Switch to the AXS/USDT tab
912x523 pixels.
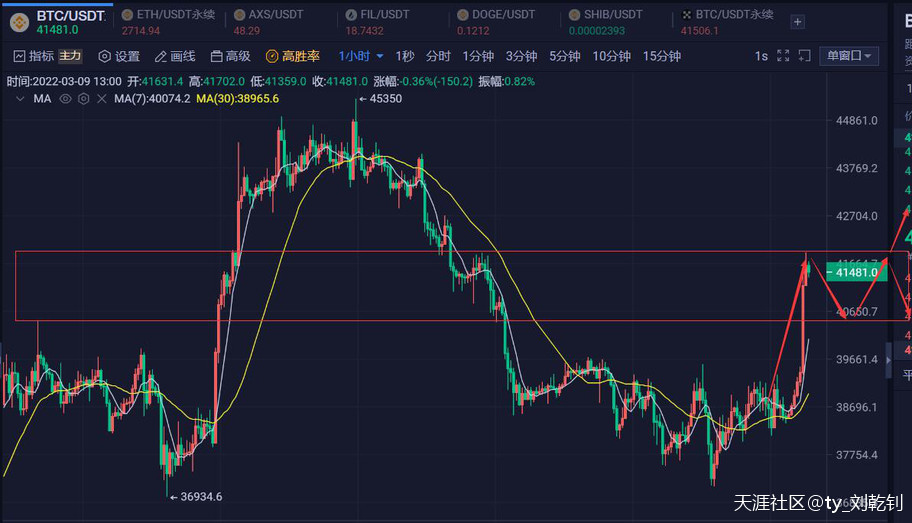[268, 22]
